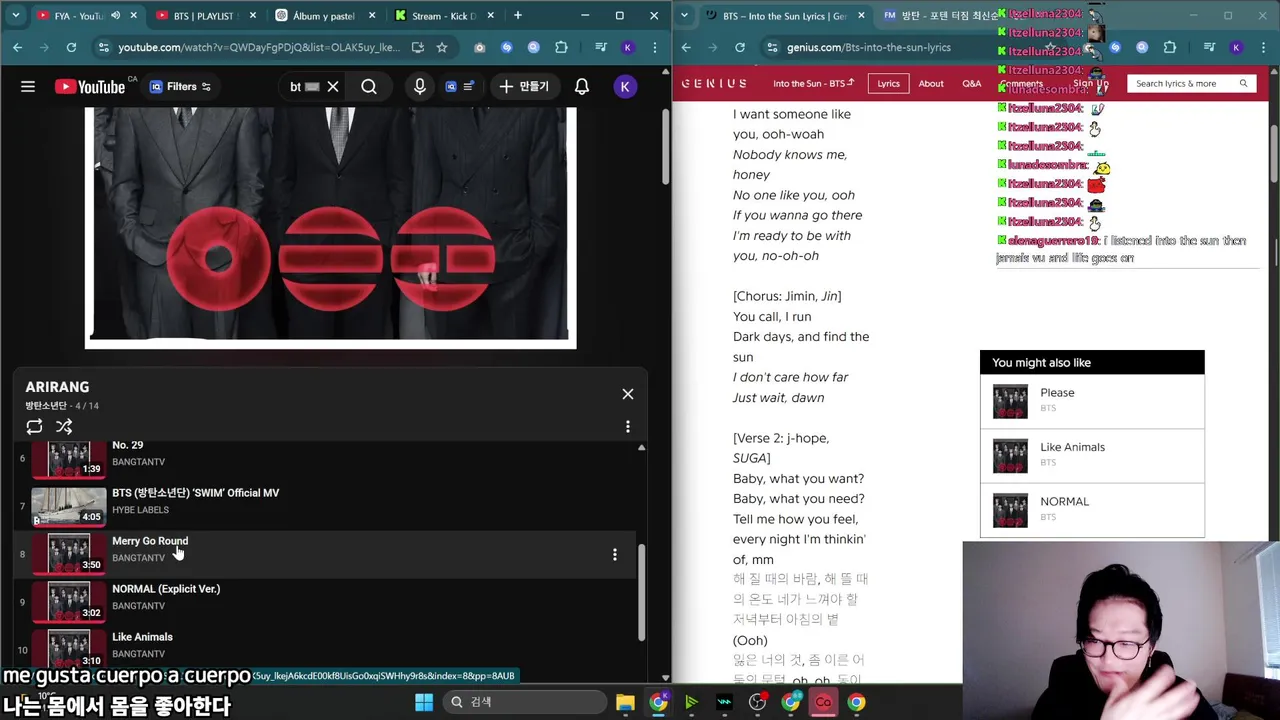Open Please in You might also like
Viewport: 1280px width, 720px height.
click(x=1092, y=401)
